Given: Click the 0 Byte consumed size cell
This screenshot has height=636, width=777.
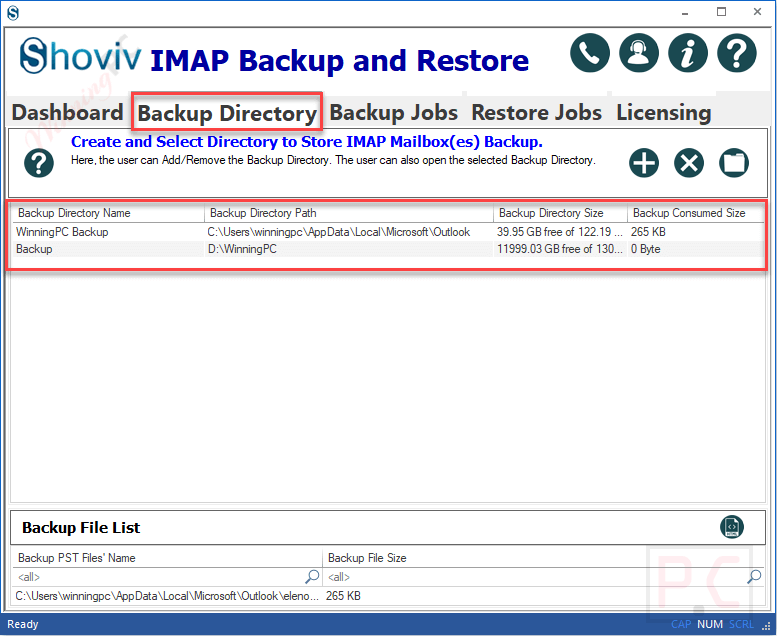Looking at the screenshot, I should (x=696, y=249).
